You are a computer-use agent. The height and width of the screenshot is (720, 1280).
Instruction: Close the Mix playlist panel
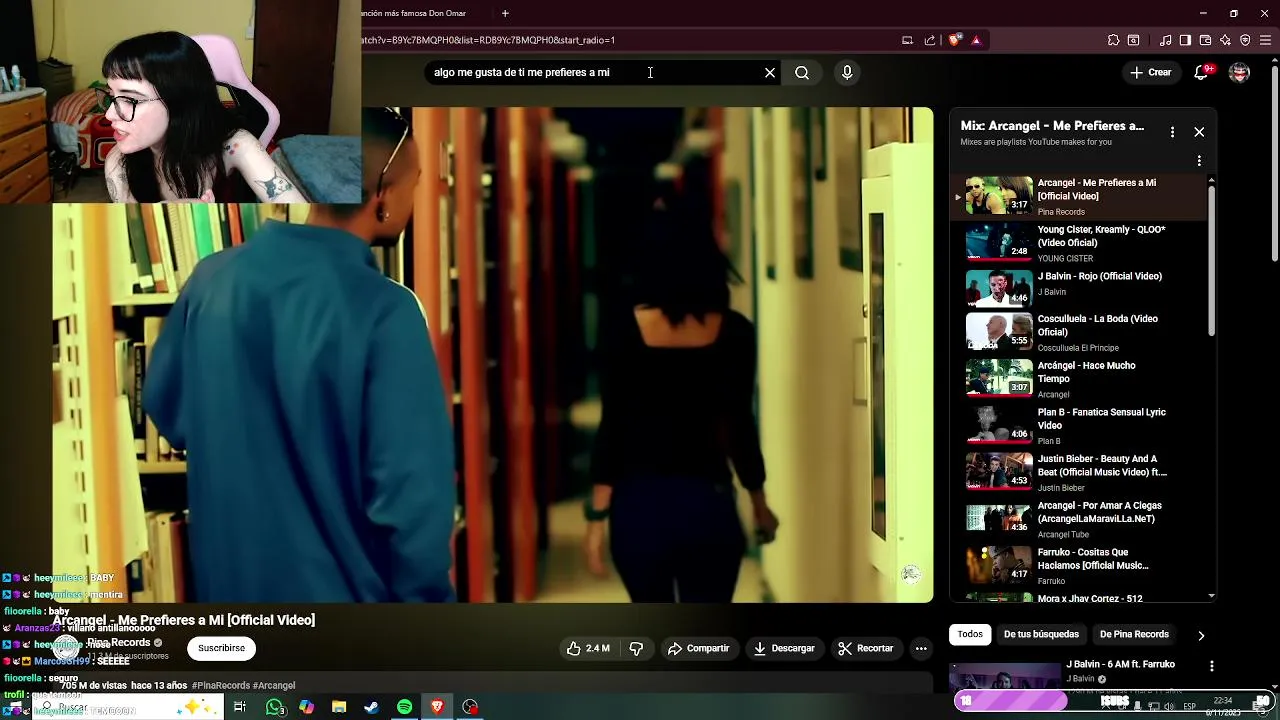[x=1199, y=132]
